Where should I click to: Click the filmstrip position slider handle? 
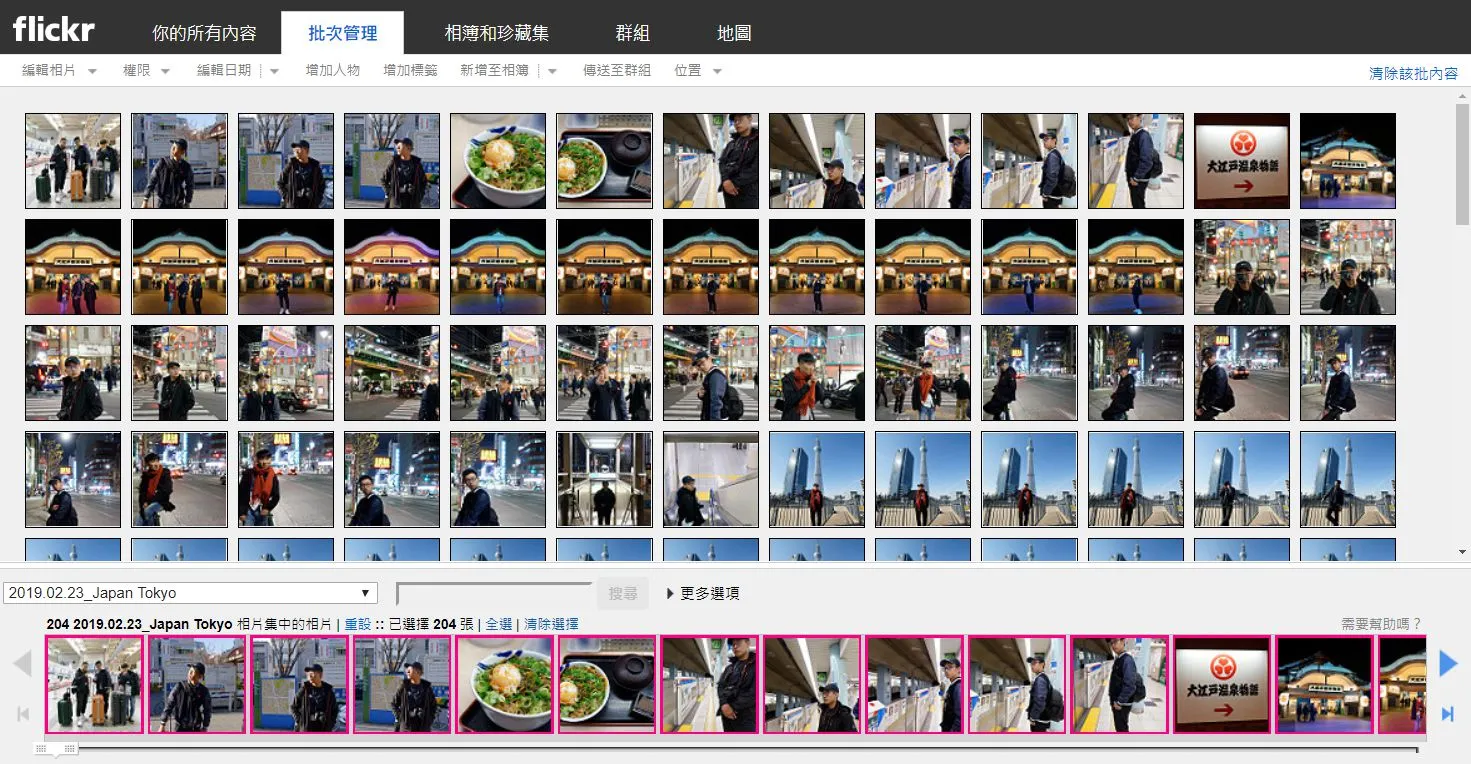(56, 748)
